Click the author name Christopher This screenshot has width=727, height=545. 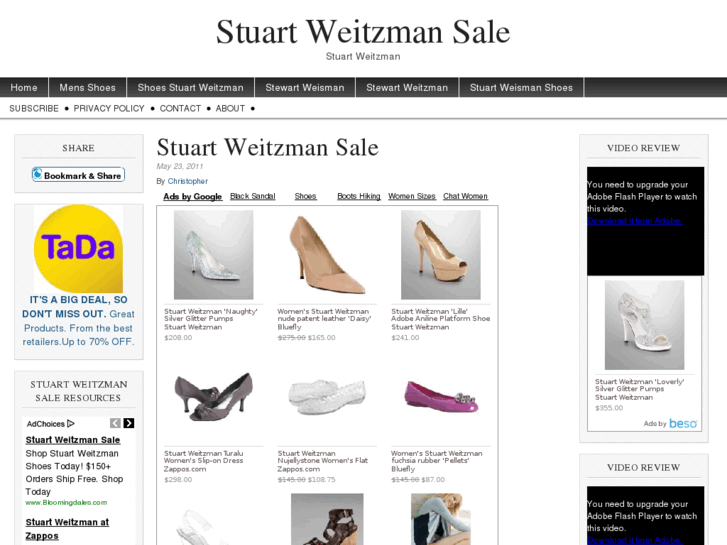point(188,181)
